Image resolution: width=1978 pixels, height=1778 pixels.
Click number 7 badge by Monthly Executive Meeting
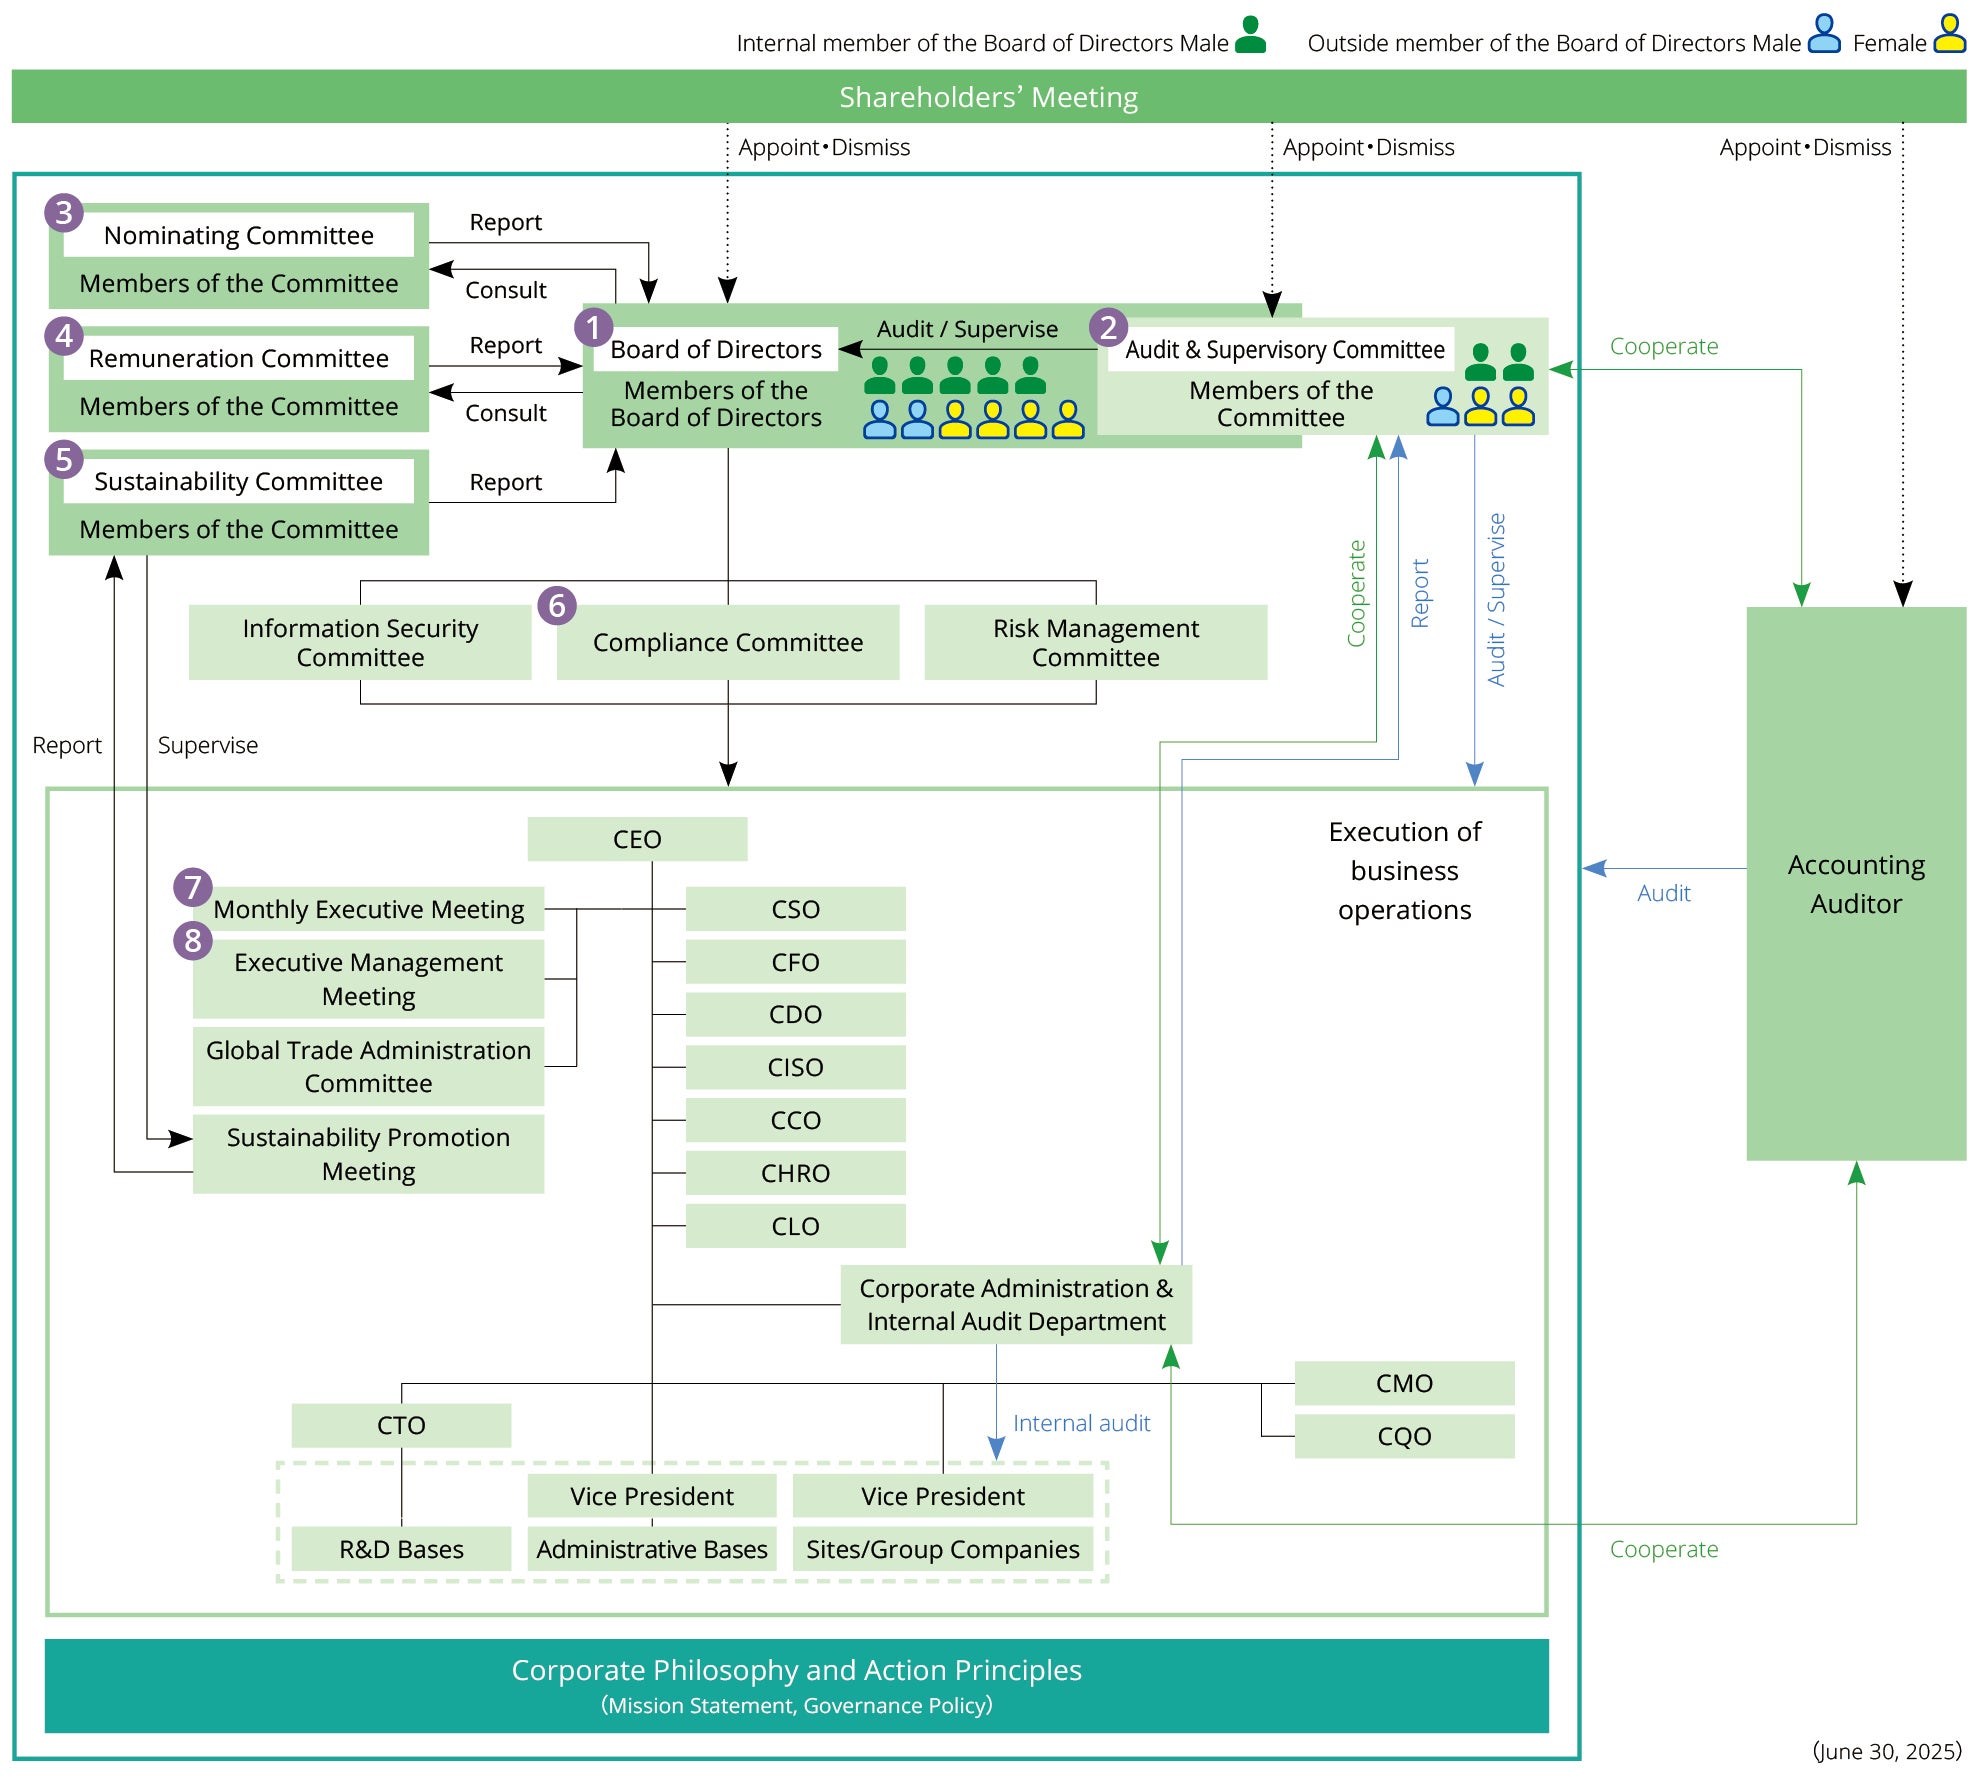tap(193, 887)
